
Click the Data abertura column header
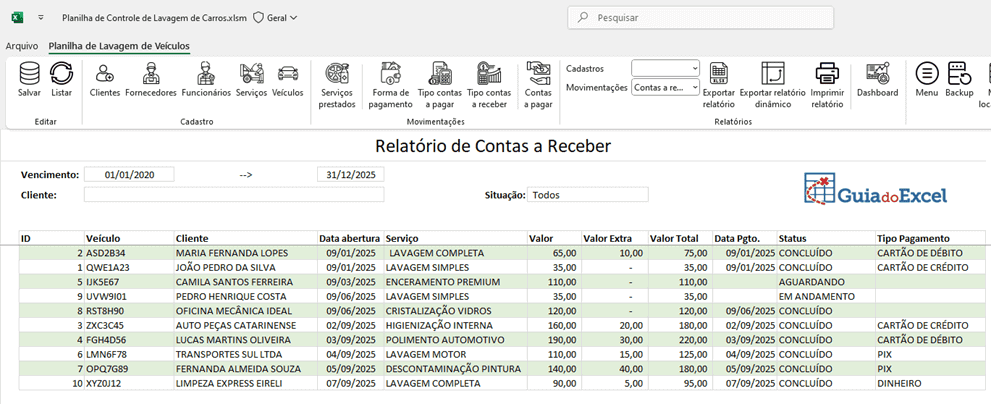350,238
